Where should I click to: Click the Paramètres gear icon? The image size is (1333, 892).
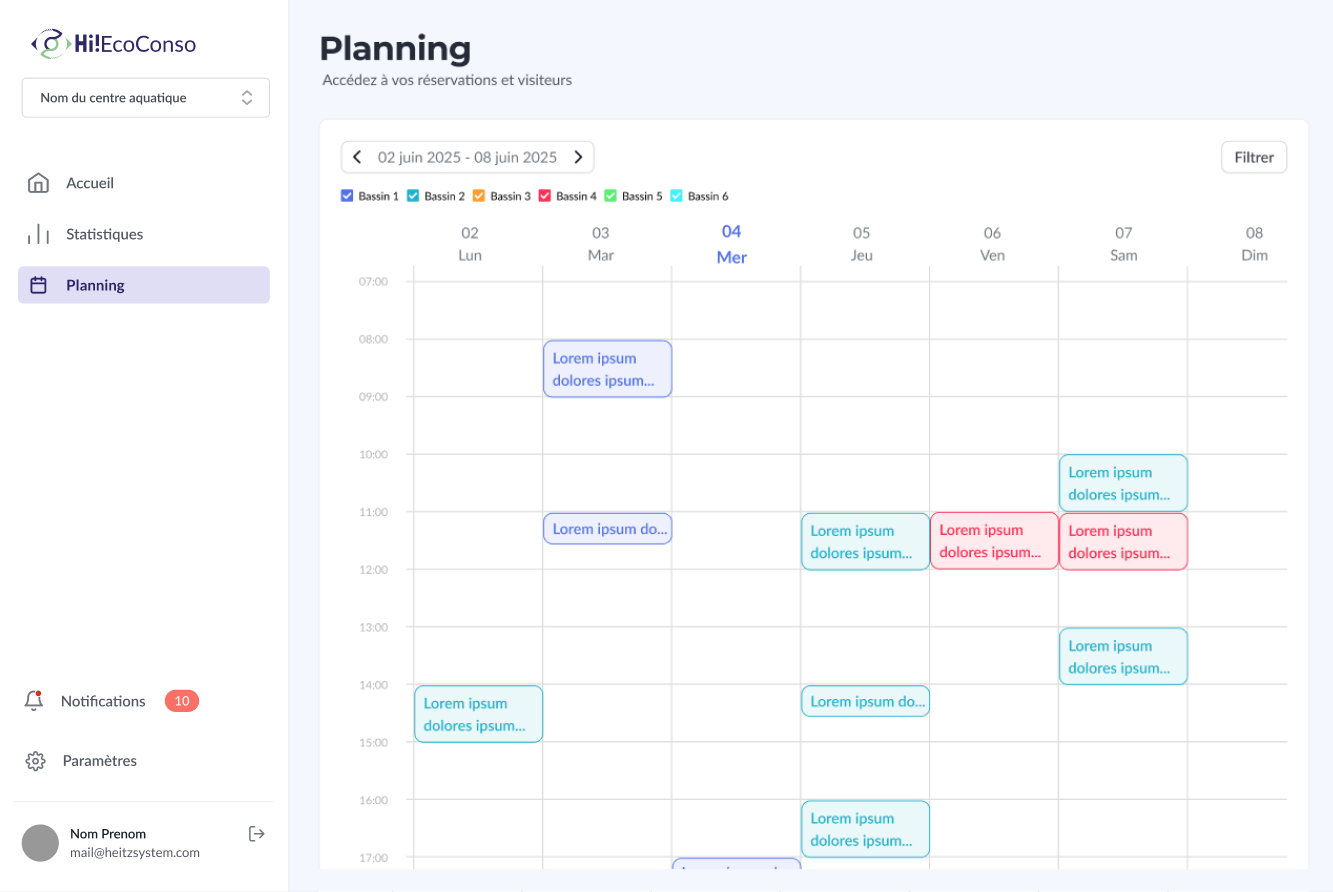[35, 761]
